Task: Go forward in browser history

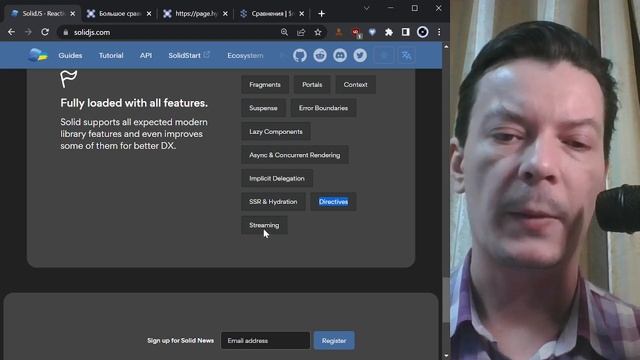Action: [x=28, y=32]
